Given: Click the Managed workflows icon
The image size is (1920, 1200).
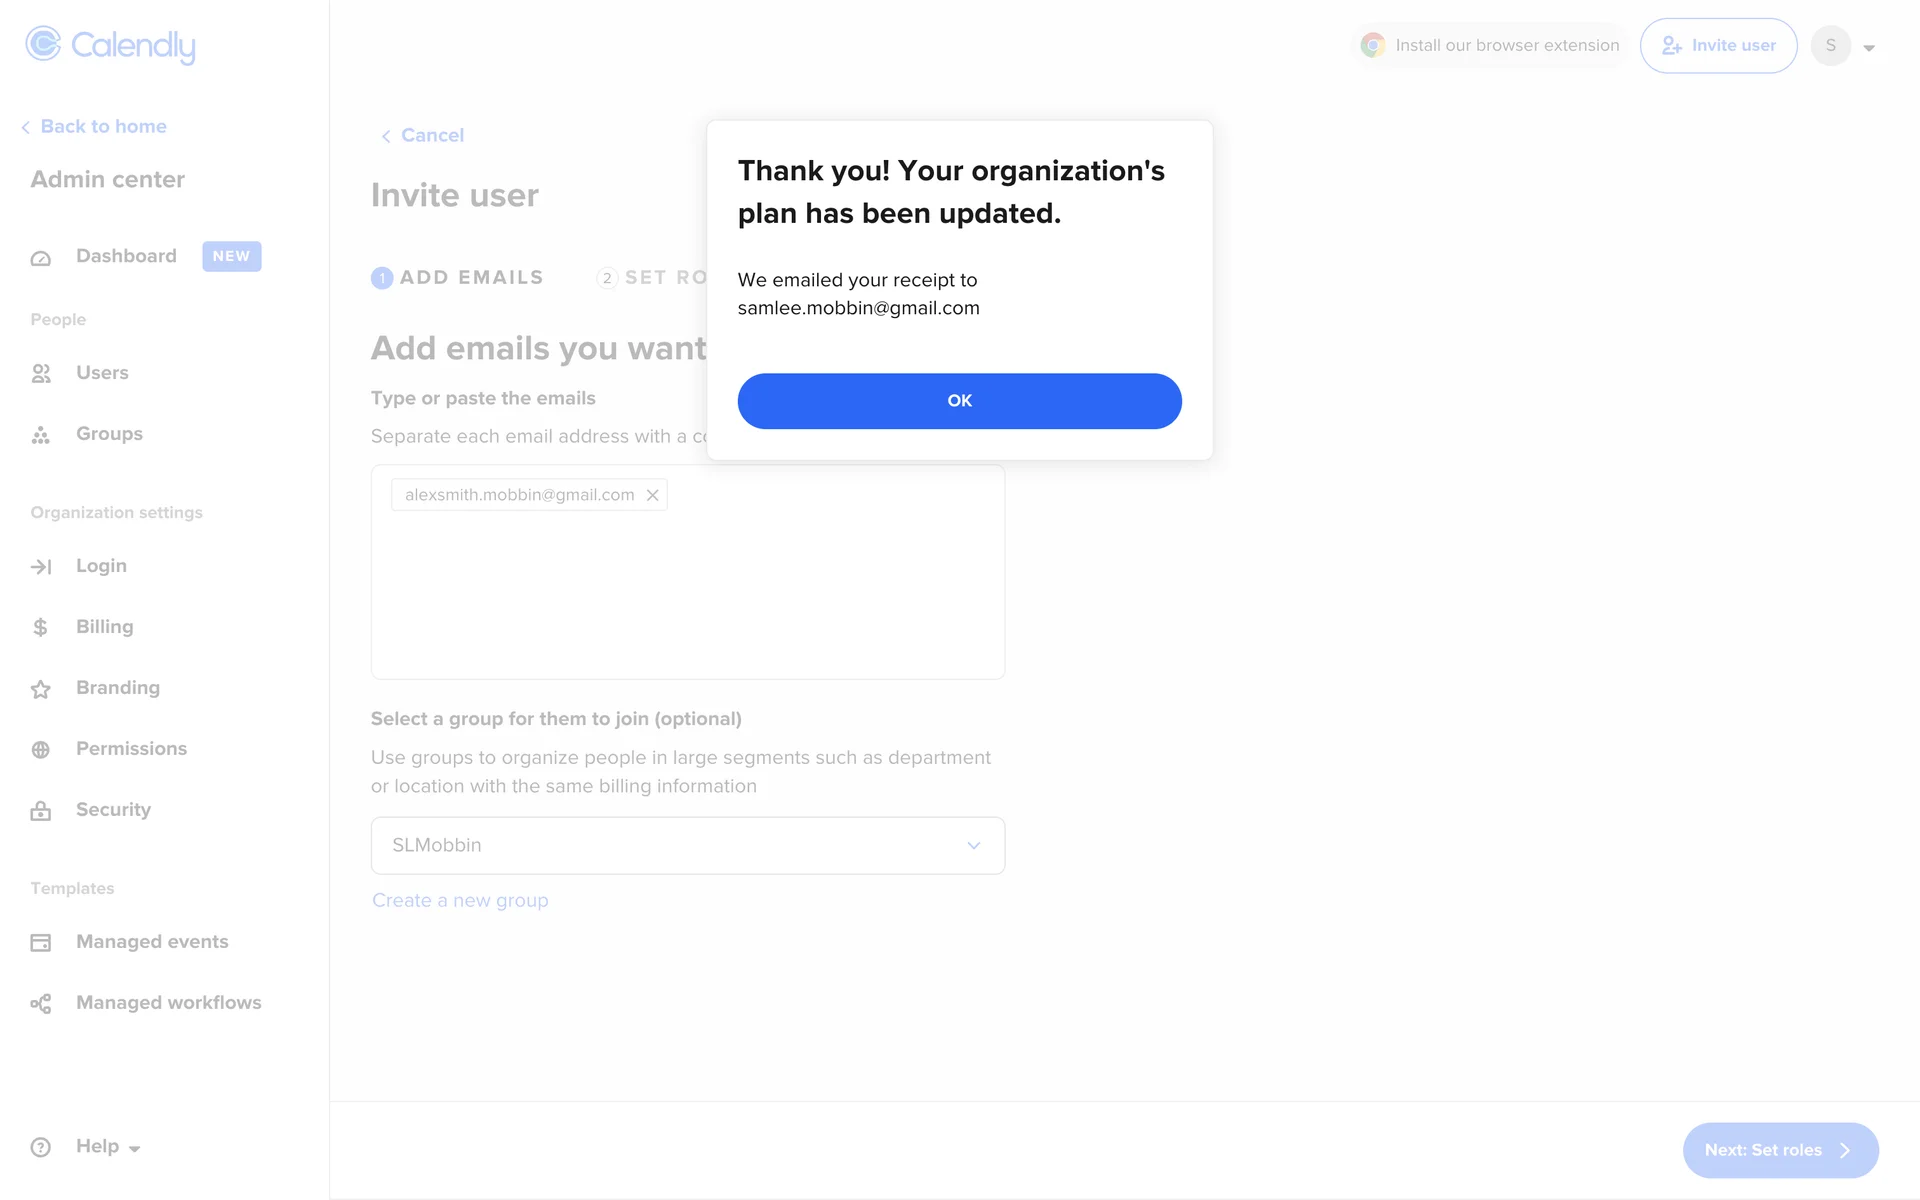Looking at the screenshot, I should pyautogui.click(x=41, y=1004).
